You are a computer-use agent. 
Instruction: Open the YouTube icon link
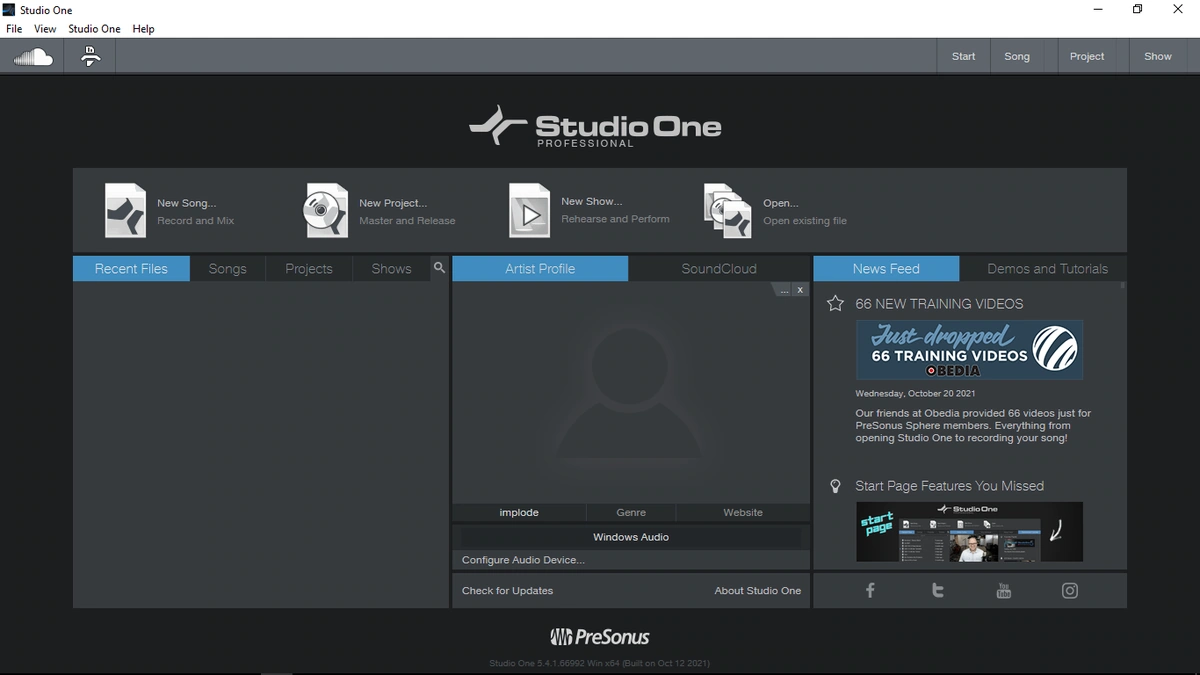(1004, 590)
